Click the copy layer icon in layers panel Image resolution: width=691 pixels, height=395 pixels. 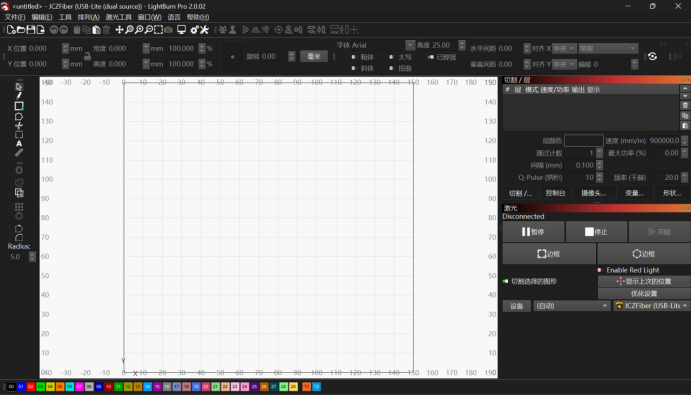click(685, 116)
